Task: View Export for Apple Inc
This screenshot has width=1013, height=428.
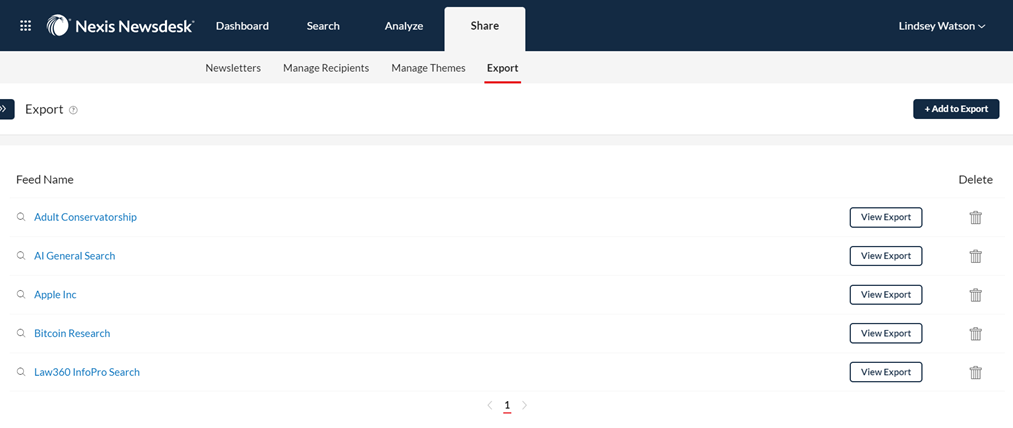Action: click(x=886, y=295)
